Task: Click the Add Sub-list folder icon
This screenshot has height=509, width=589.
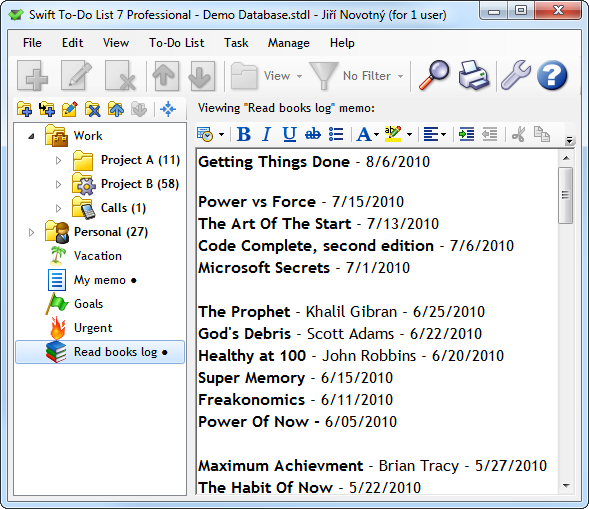Action: point(47,109)
